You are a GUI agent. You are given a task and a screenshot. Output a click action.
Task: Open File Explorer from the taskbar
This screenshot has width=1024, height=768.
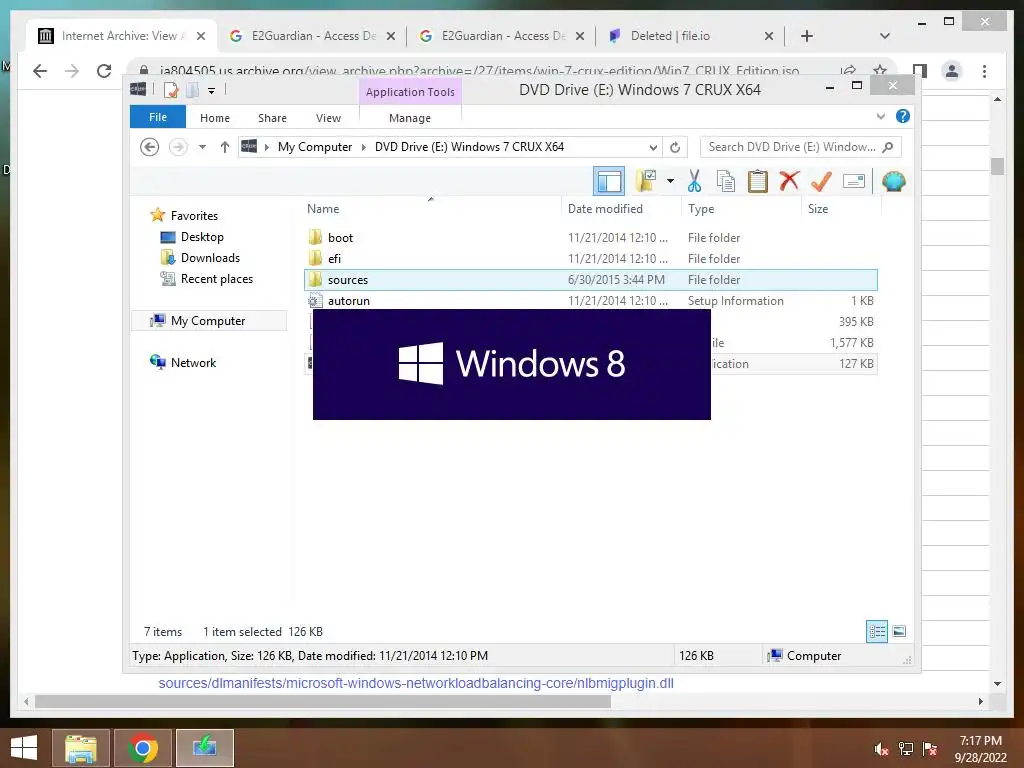pos(80,748)
